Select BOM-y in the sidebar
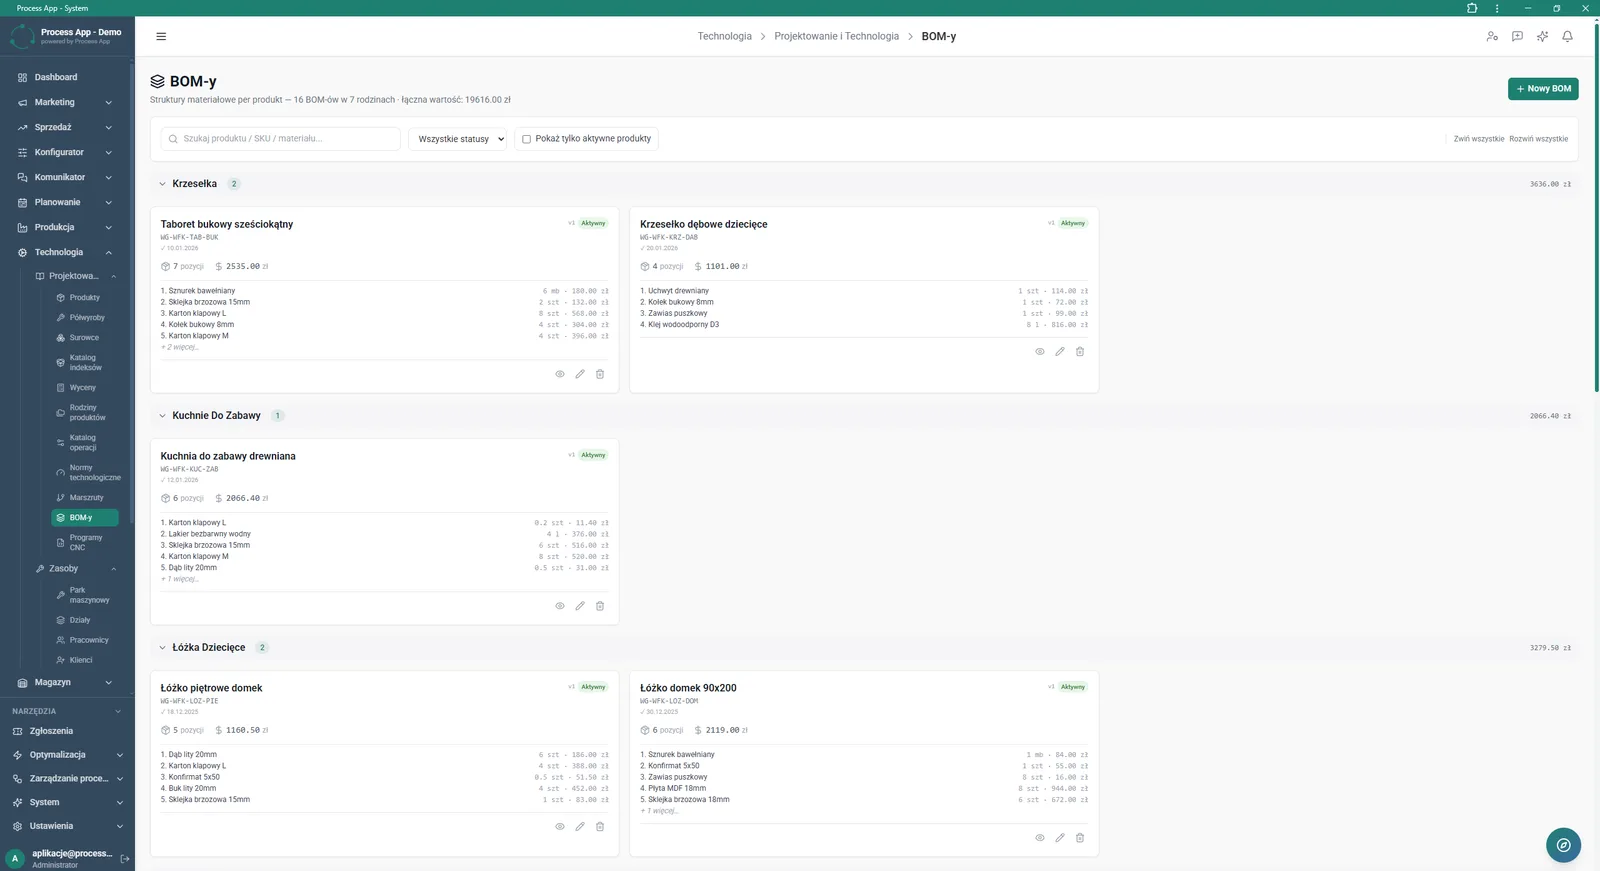The height and width of the screenshot is (871, 1600). 85,518
